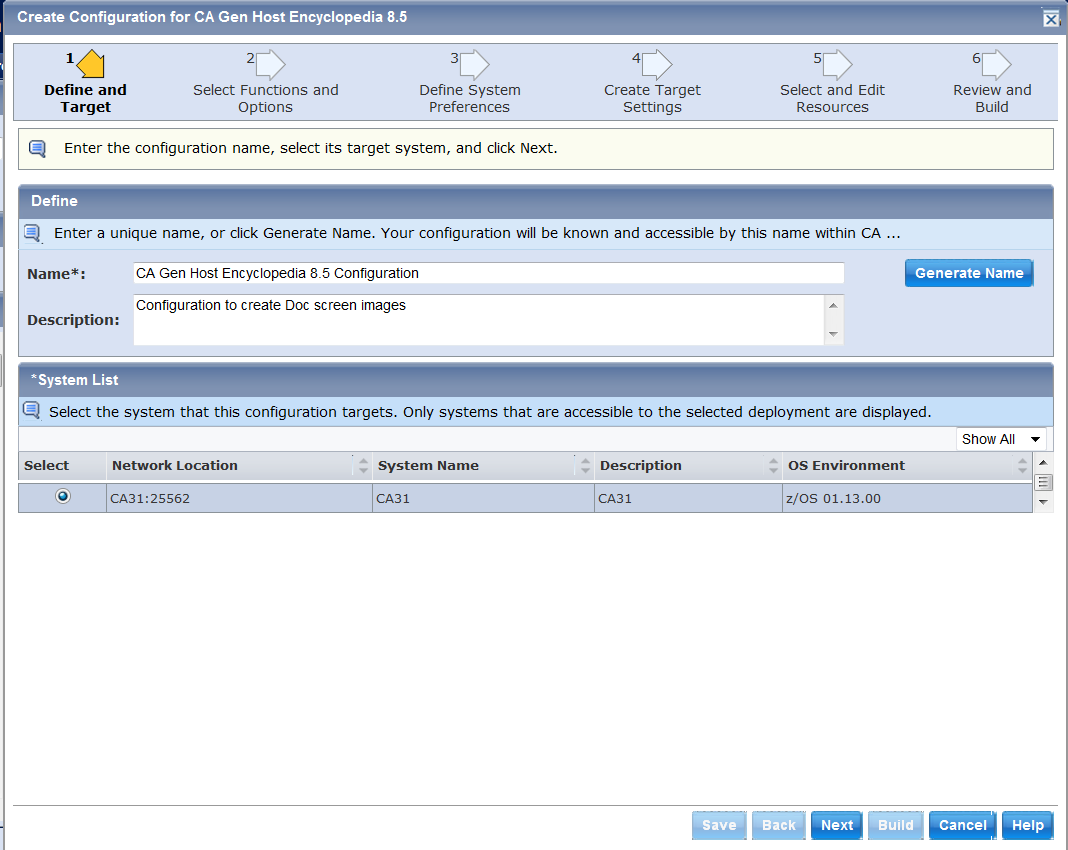
Task: Sort by the OS Environment column
Action: click(1022, 466)
